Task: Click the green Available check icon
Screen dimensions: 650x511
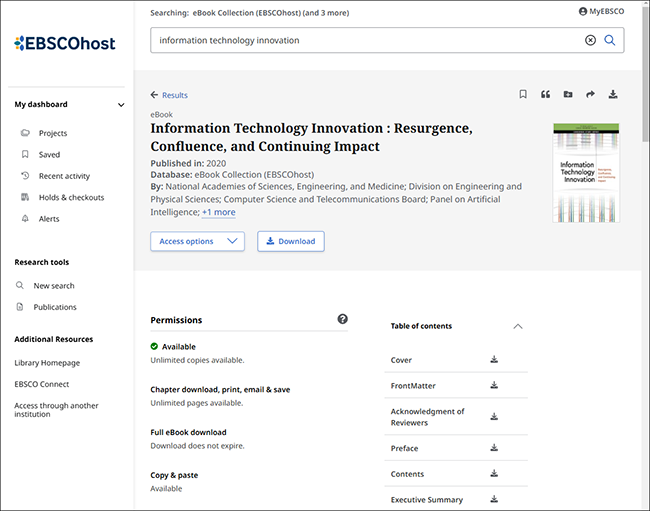Action: coord(154,346)
